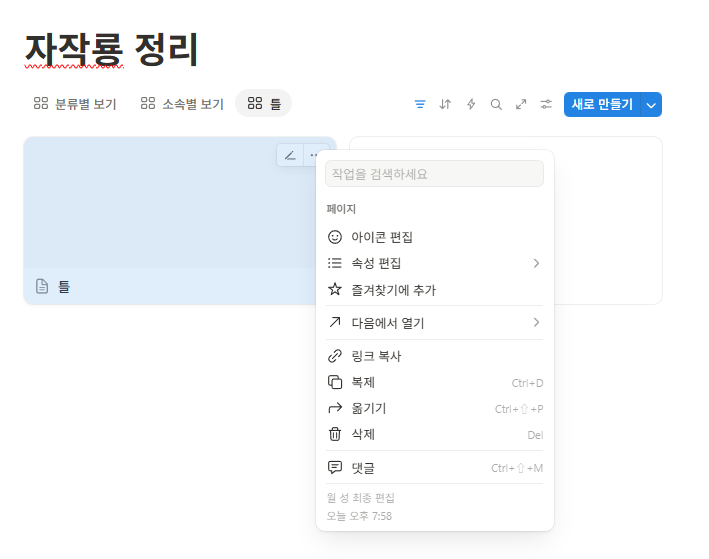Image resolution: width=709 pixels, height=559 pixels.
Task: Switch to the 분류별 보기 tab
Action: [x=75, y=104]
